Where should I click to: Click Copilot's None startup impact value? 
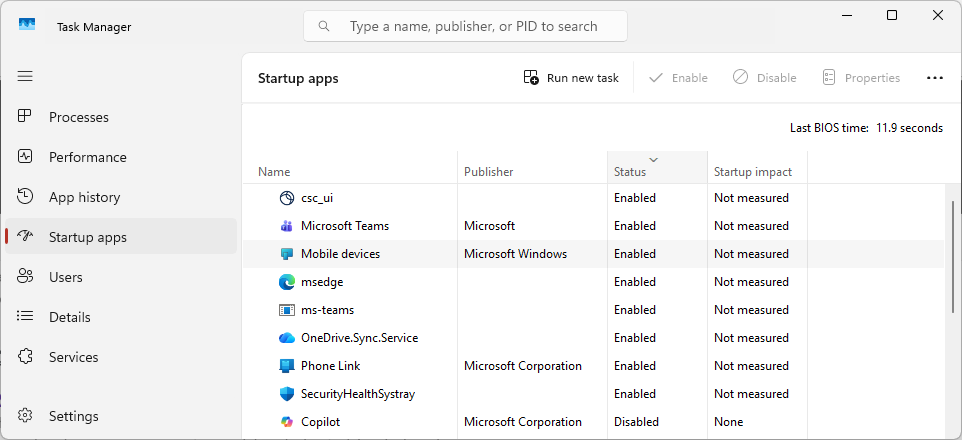[728, 422]
